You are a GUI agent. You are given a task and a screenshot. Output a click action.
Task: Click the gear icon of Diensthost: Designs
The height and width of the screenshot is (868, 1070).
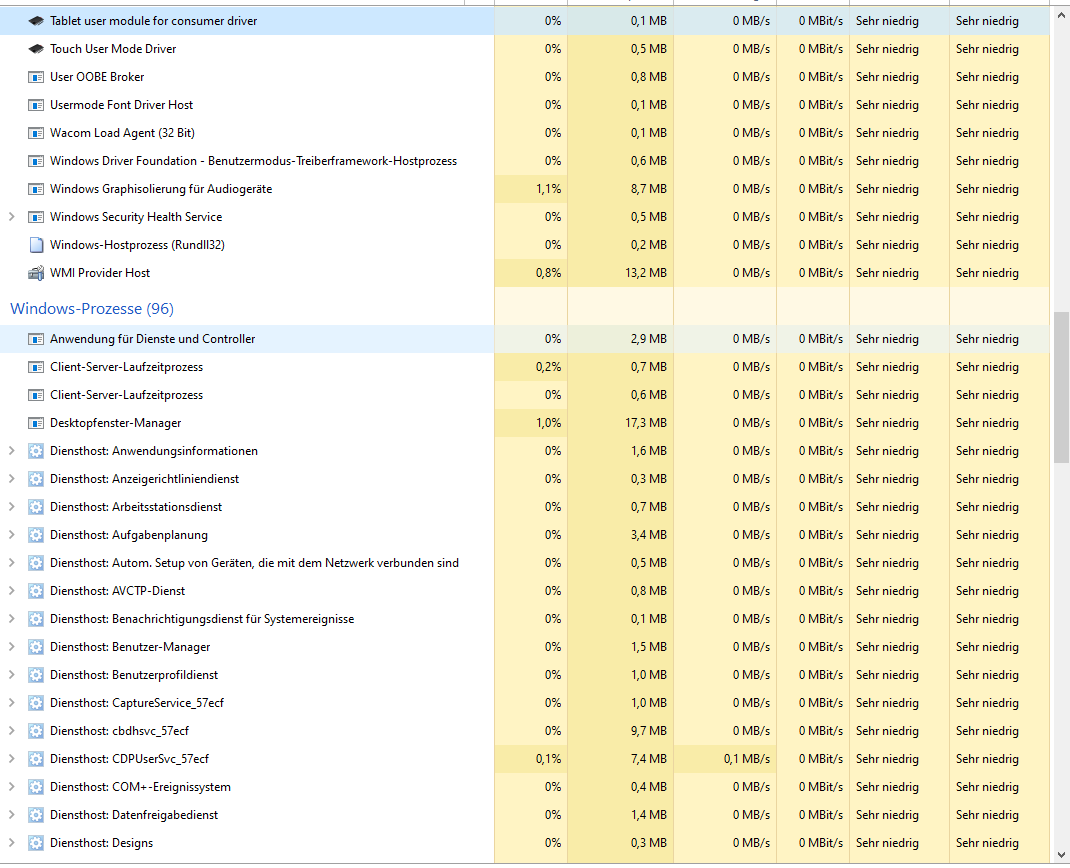pyautogui.click(x=35, y=843)
